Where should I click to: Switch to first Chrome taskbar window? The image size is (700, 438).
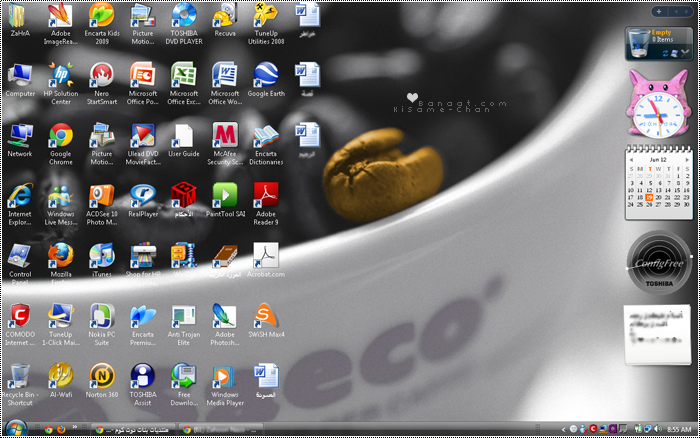point(133,430)
